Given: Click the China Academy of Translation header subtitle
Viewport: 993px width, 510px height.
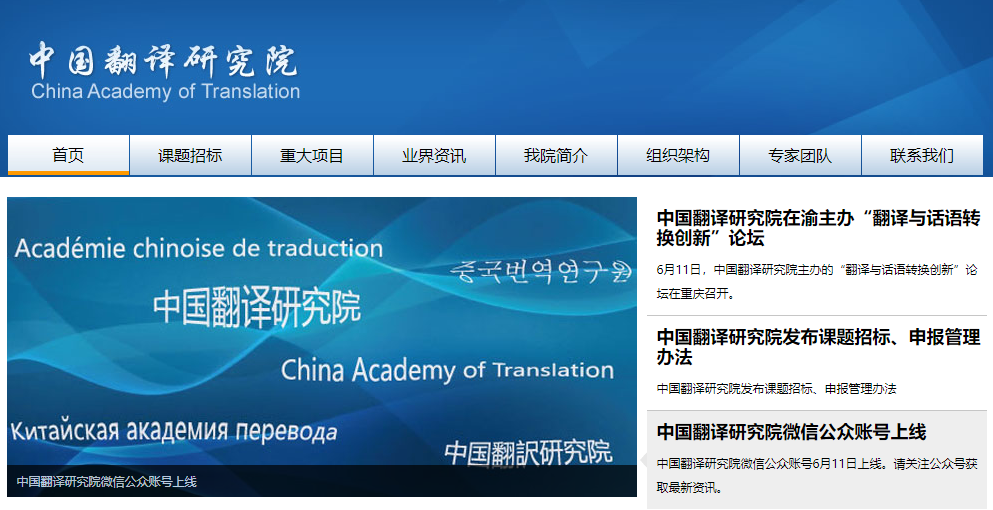Looking at the screenshot, I should pos(165,92).
